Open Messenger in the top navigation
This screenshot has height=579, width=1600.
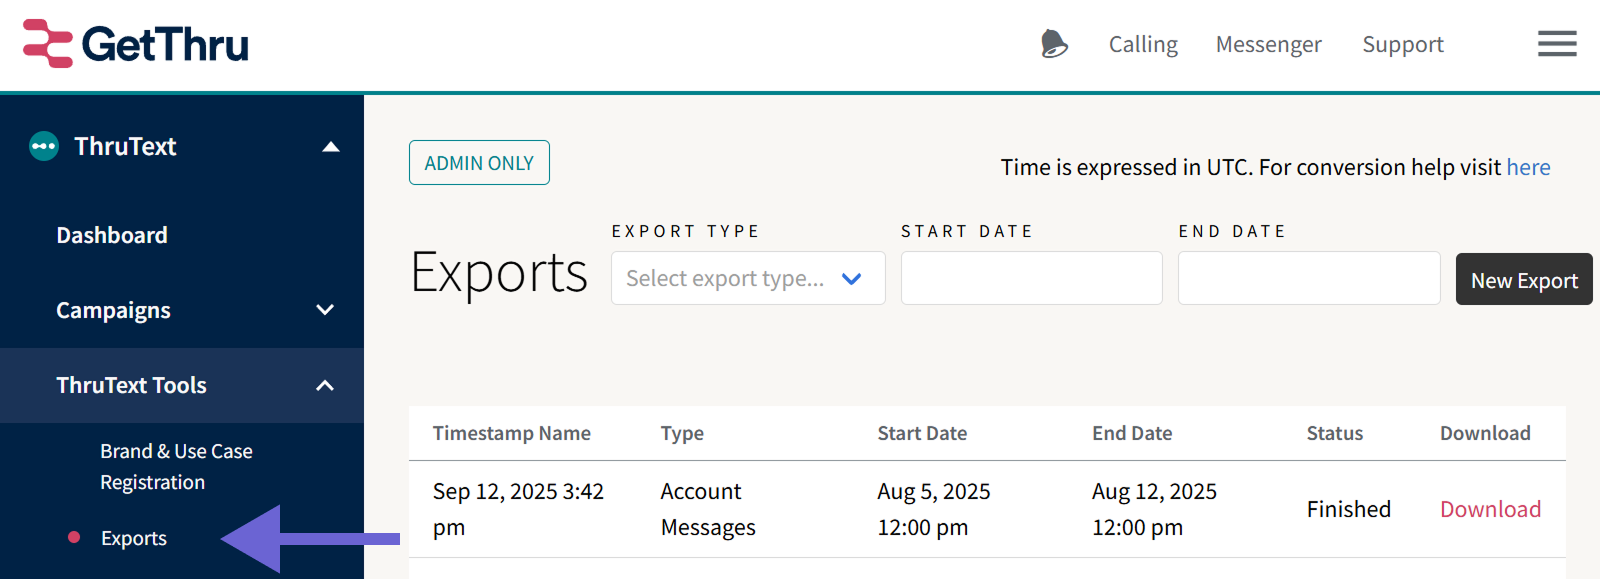1268,44
